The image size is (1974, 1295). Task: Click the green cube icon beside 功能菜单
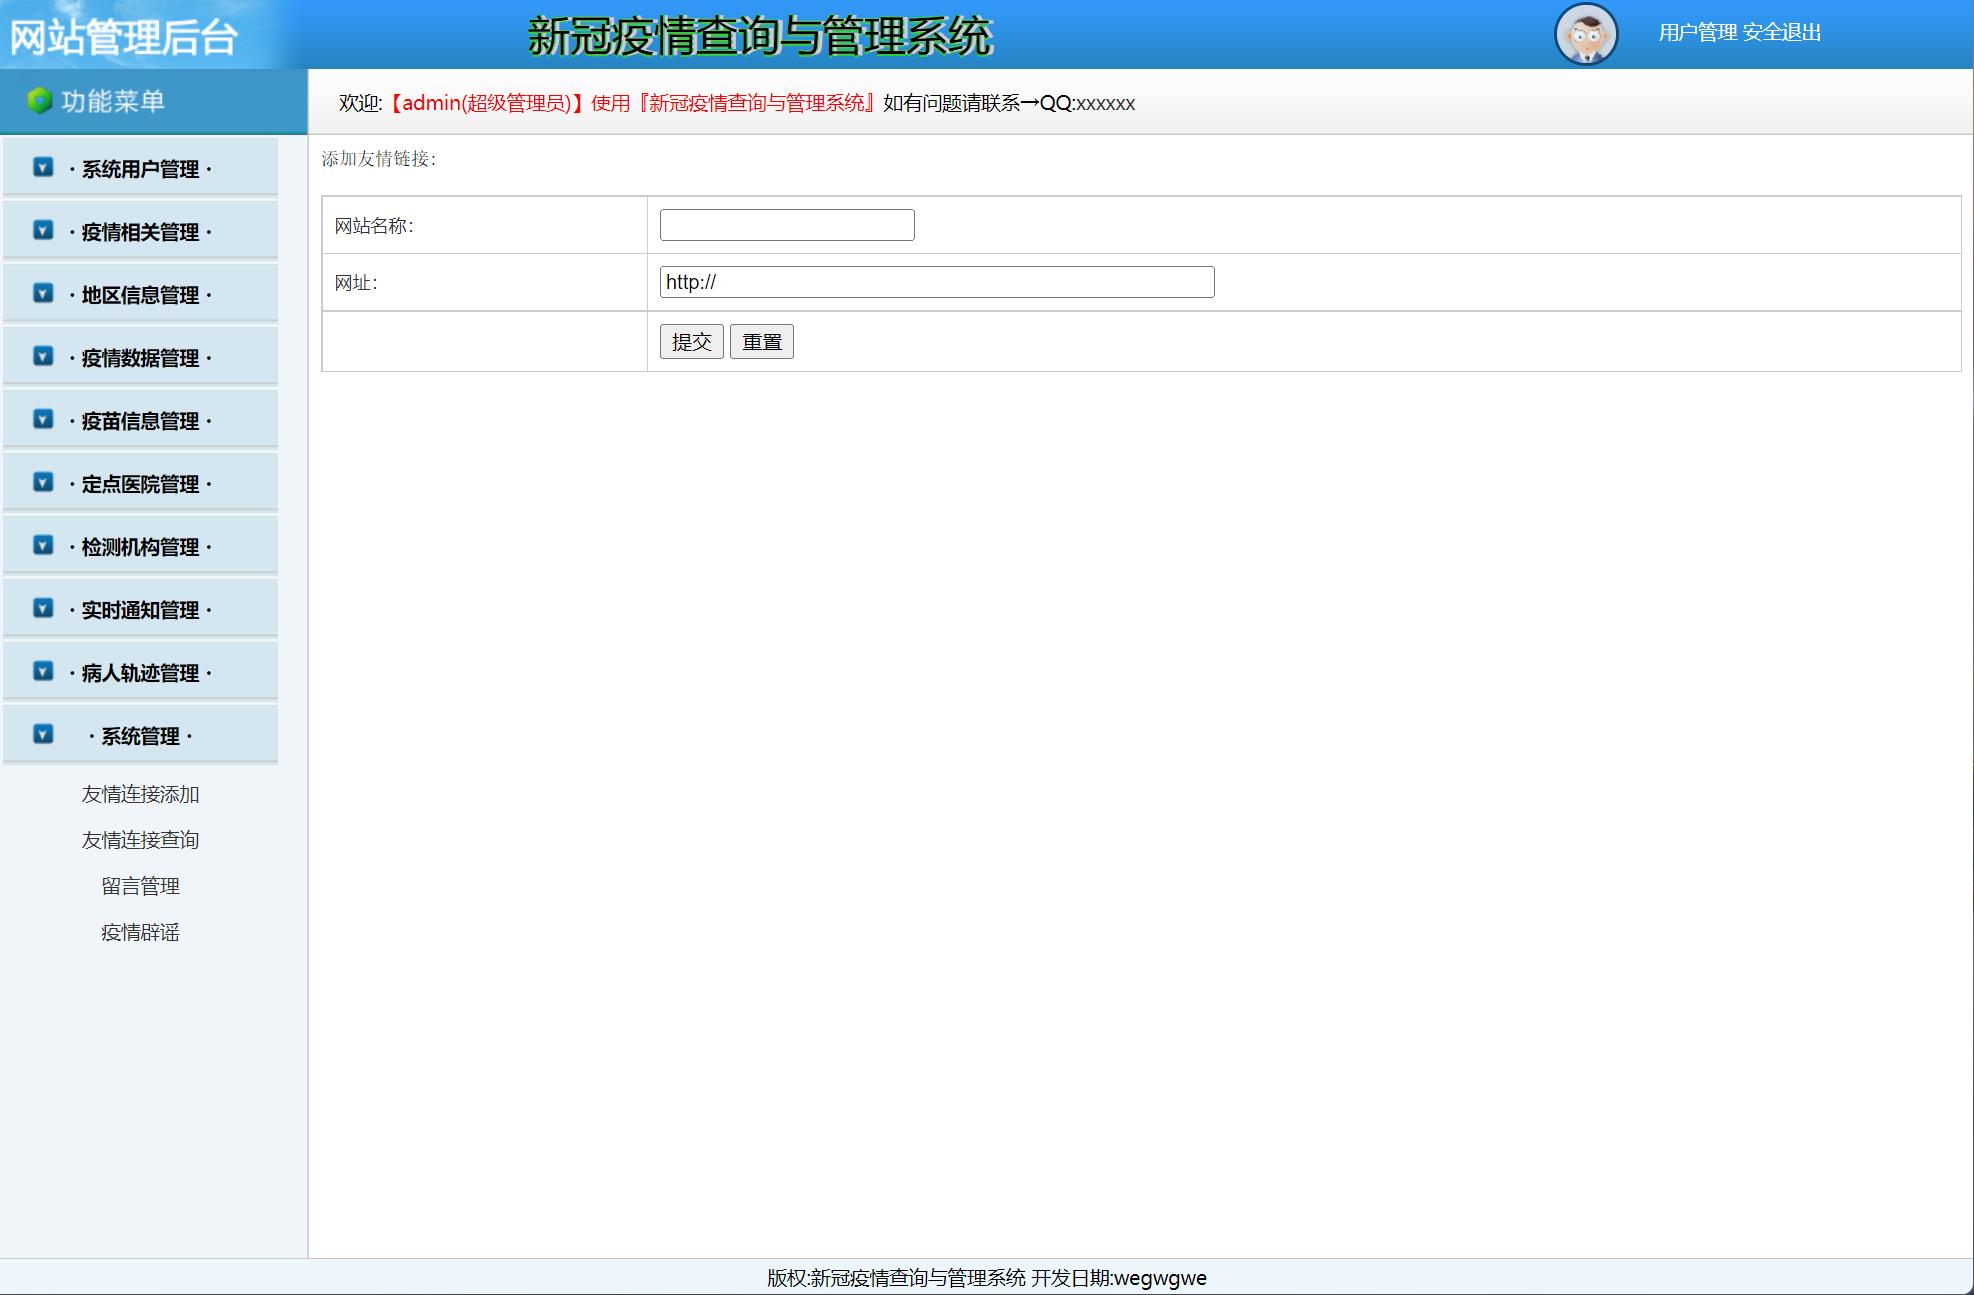pos(39,101)
